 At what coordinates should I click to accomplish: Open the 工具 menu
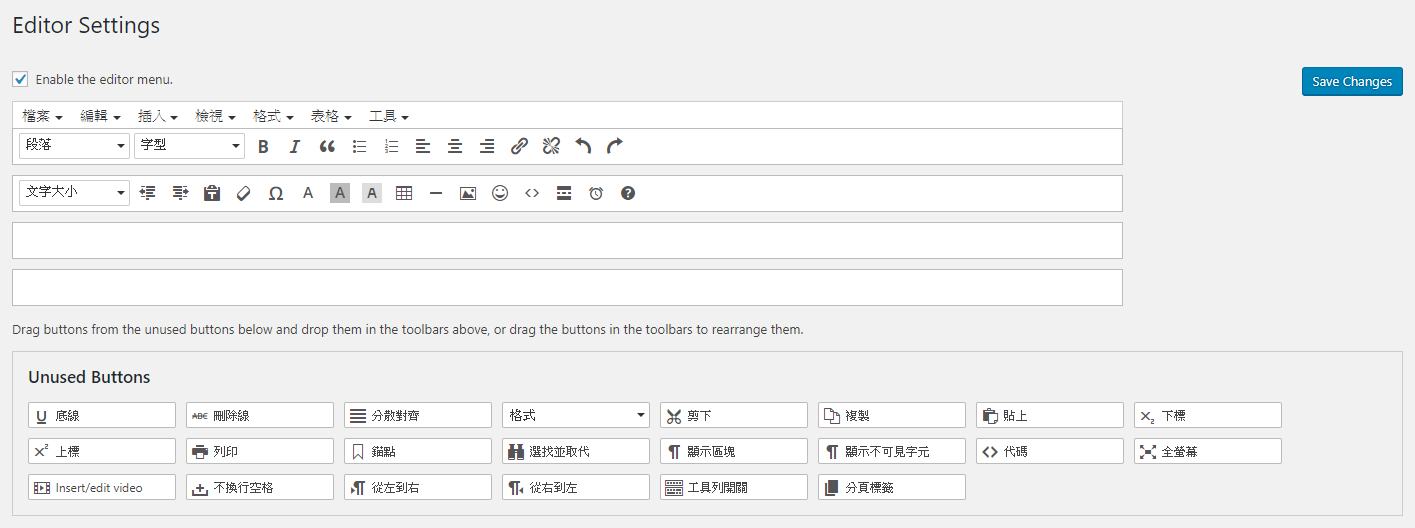click(x=389, y=116)
